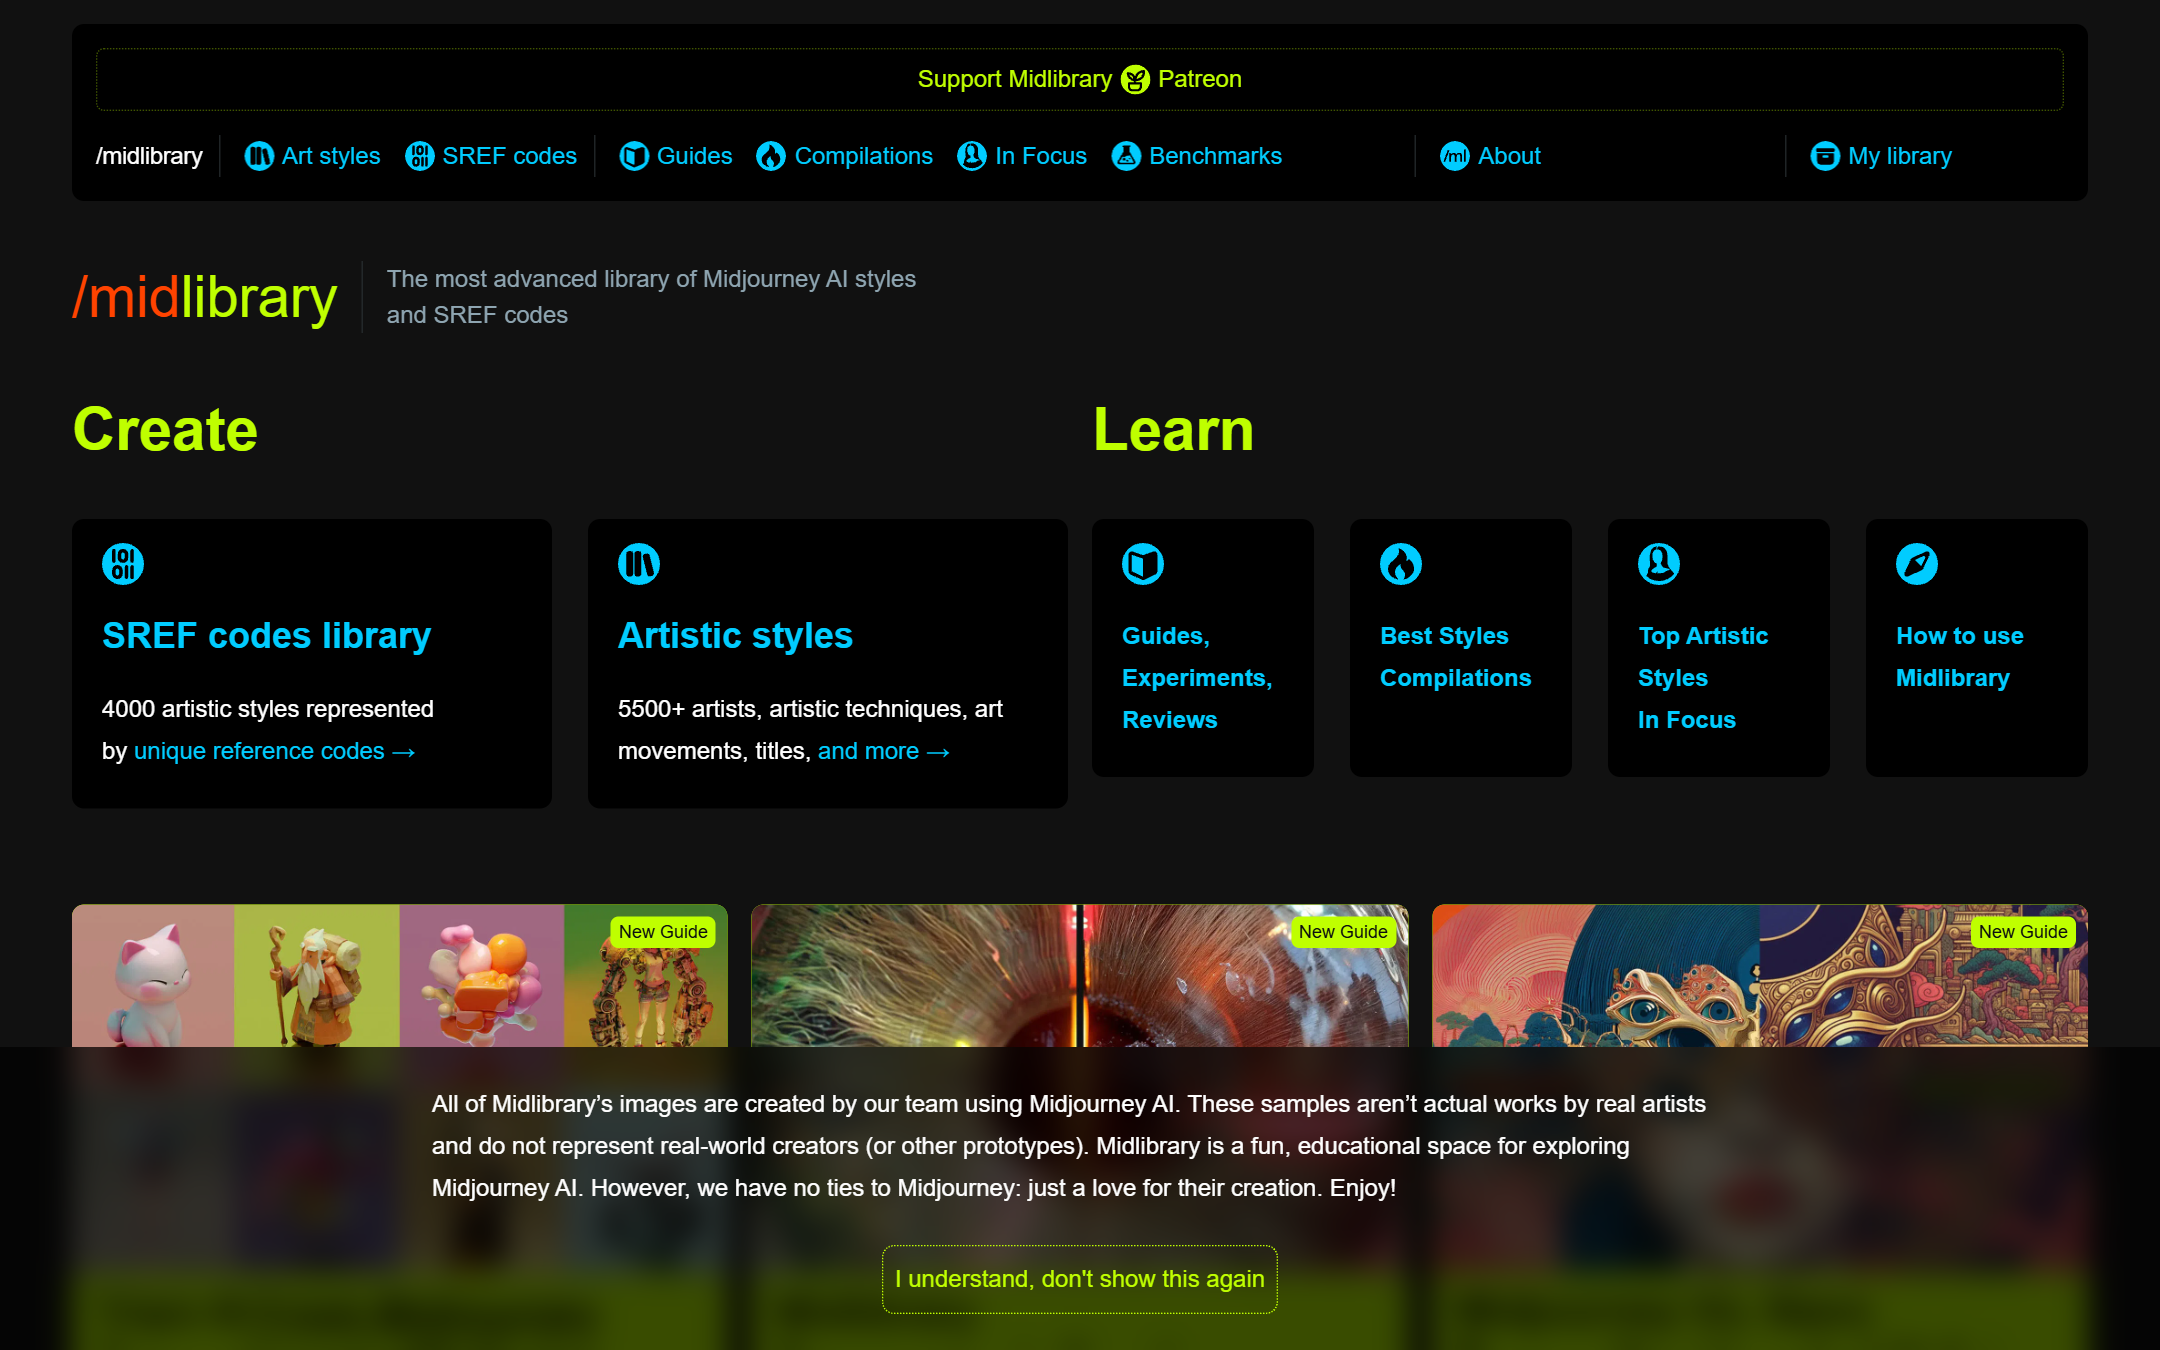This screenshot has width=2160, height=1350.
Task: Open the About navigation item
Action: click(x=1490, y=156)
